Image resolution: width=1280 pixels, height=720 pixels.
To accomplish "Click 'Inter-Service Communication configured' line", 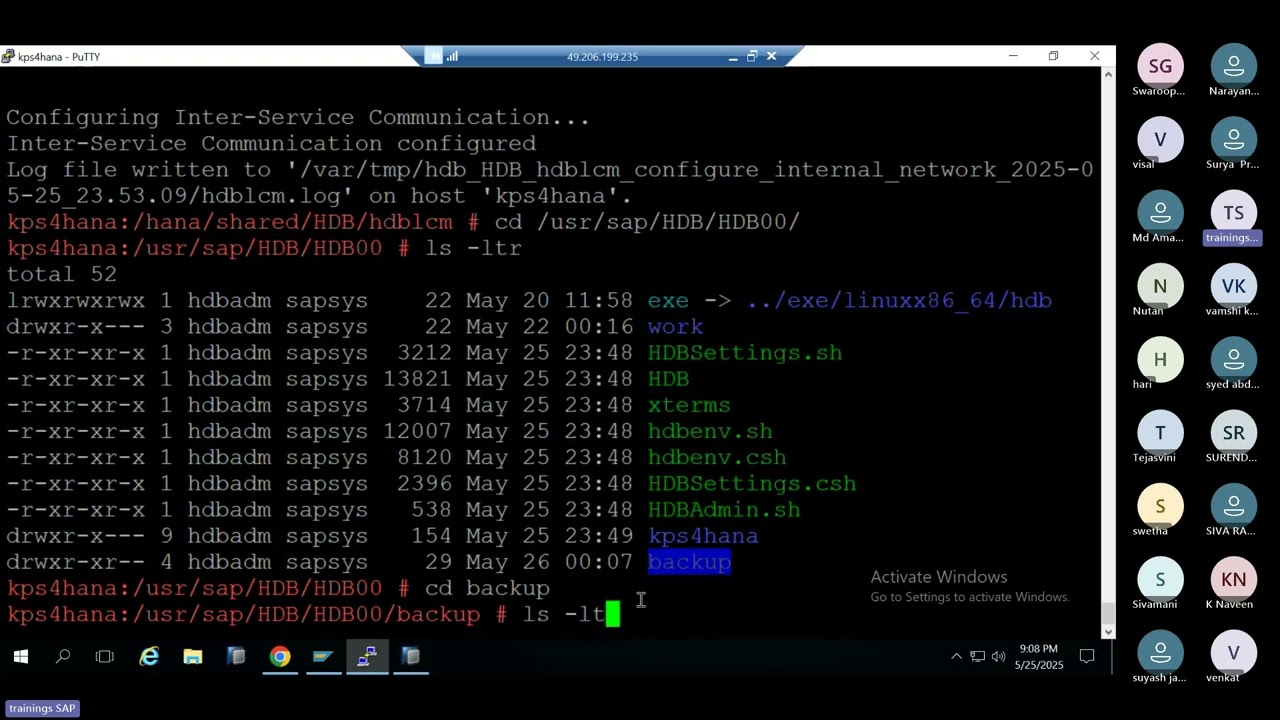I will tap(271, 144).
